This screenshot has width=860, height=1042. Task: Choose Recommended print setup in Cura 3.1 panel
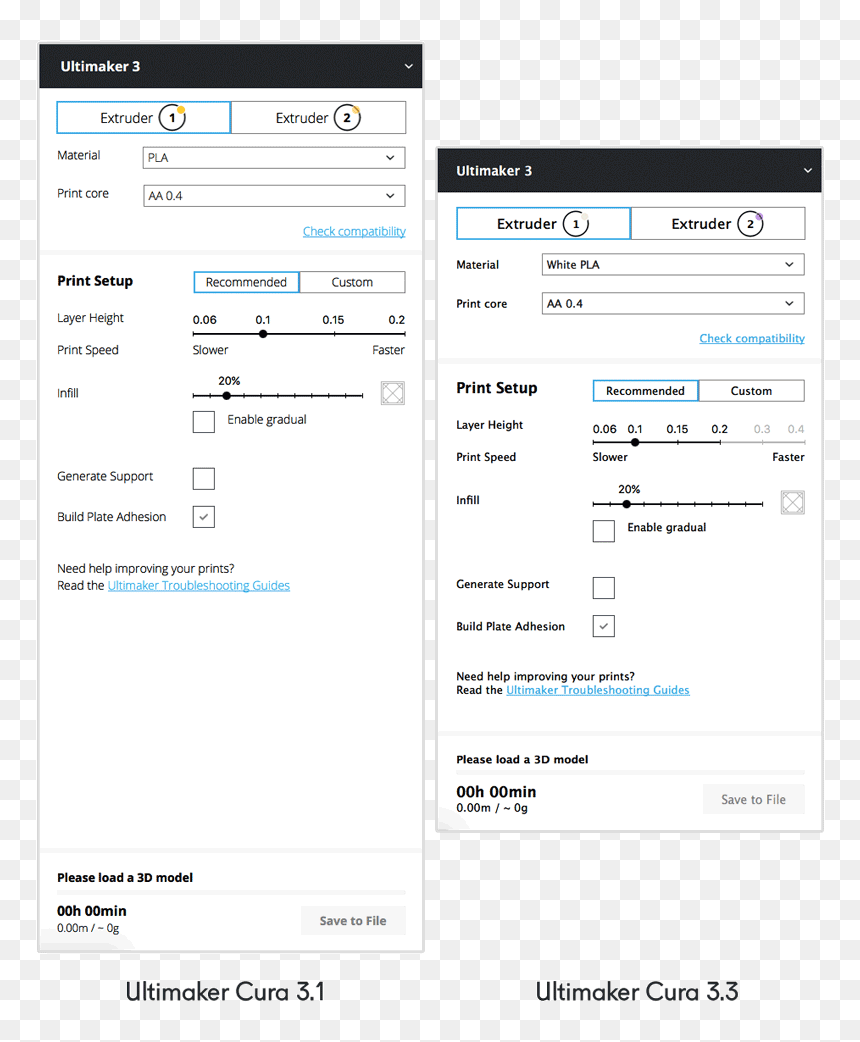click(x=247, y=282)
